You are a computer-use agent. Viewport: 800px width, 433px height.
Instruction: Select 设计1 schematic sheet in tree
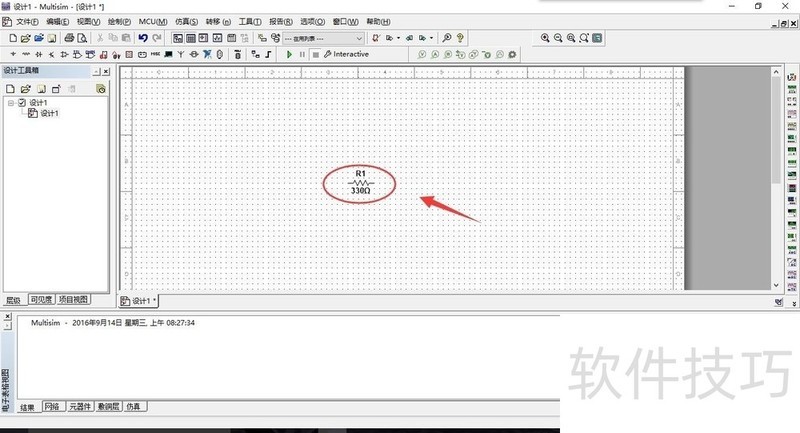coord(49,113)
